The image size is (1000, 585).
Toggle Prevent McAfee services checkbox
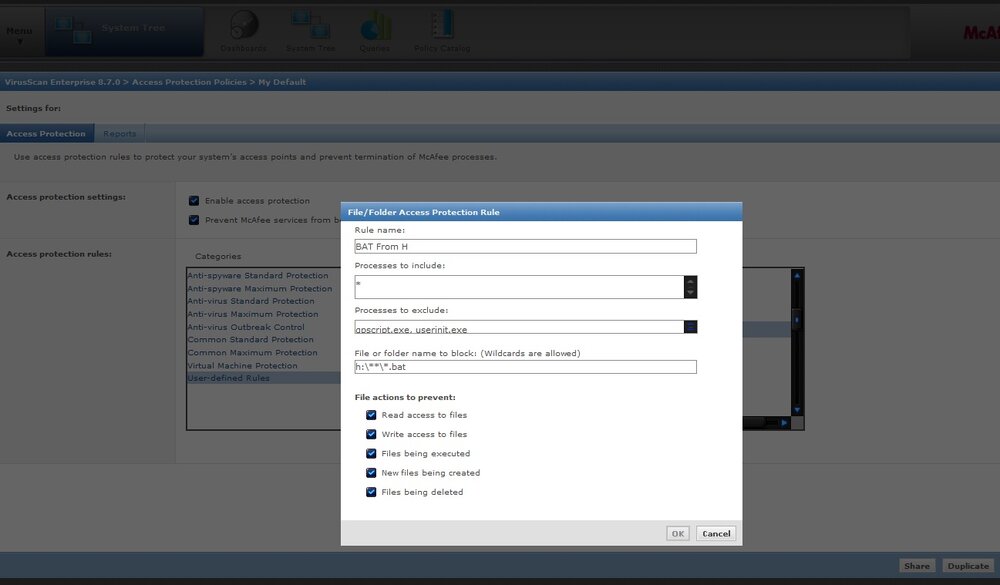(x=194, y=220)
